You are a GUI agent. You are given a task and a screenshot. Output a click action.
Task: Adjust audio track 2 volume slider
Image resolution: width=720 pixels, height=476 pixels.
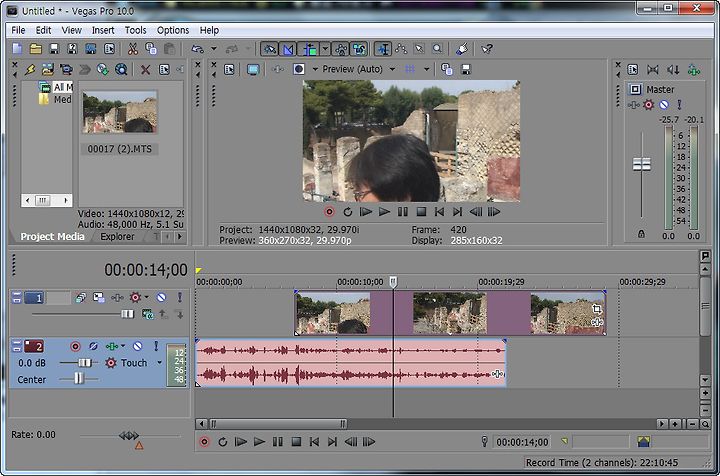[x=85, y=363]
